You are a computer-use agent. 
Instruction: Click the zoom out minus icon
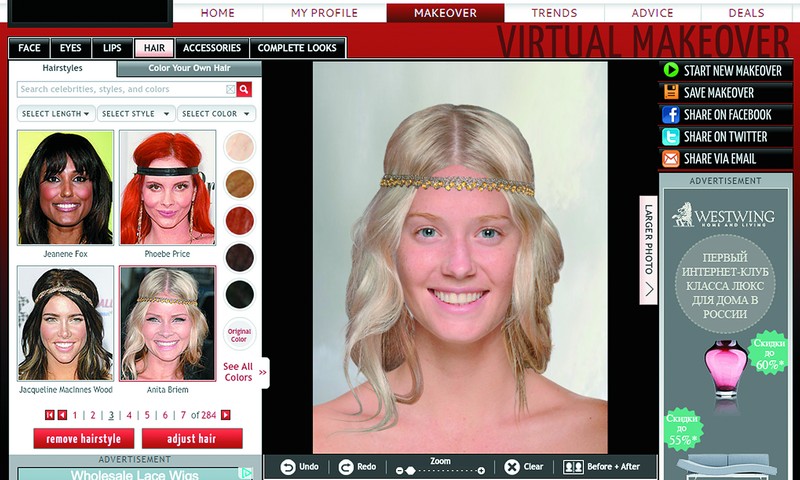coord(399,471)
